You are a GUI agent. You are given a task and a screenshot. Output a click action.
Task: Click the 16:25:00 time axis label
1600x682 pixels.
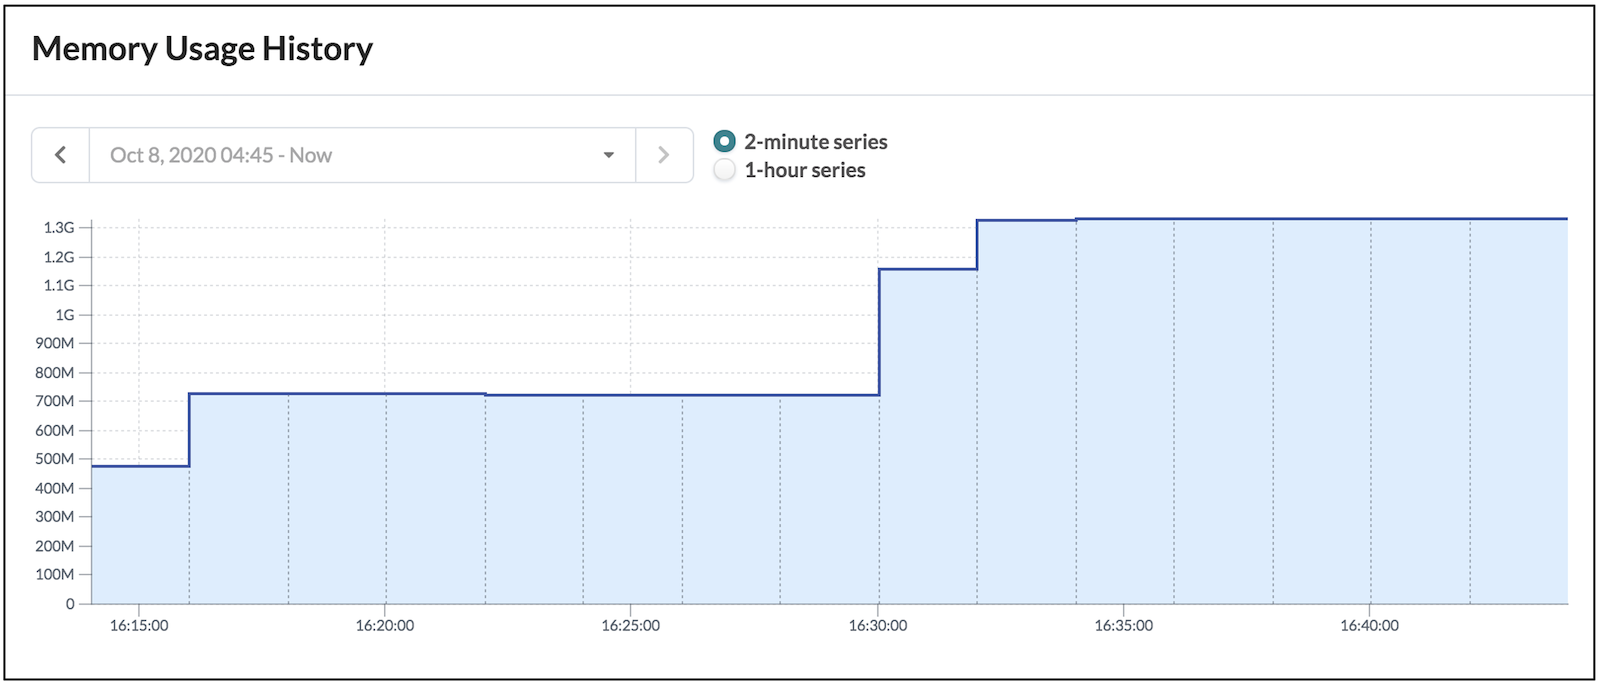pos(631,625)
